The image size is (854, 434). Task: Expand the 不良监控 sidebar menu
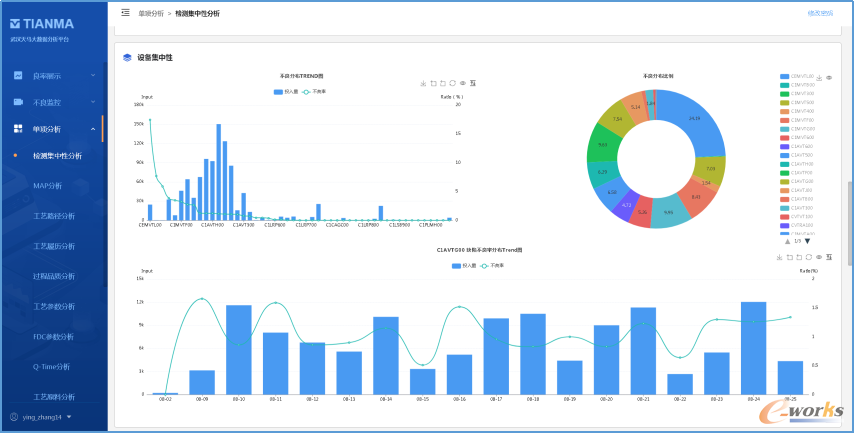[x=54, y=102]
